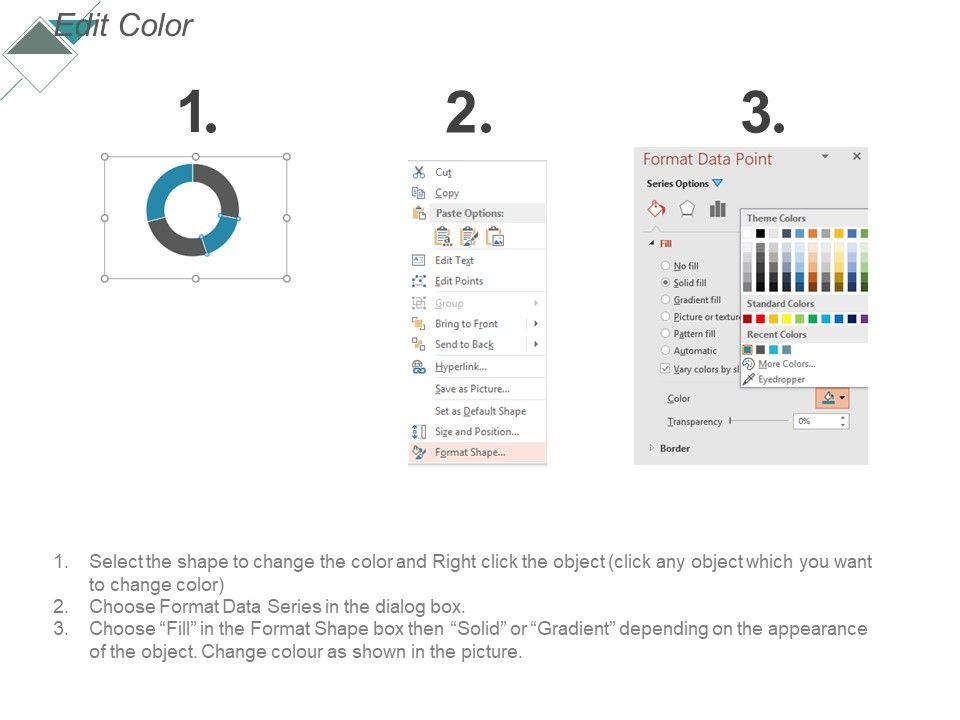Select the No fill radio button
Viewport: 960px width, 720px height.
(x=665, y=266)
